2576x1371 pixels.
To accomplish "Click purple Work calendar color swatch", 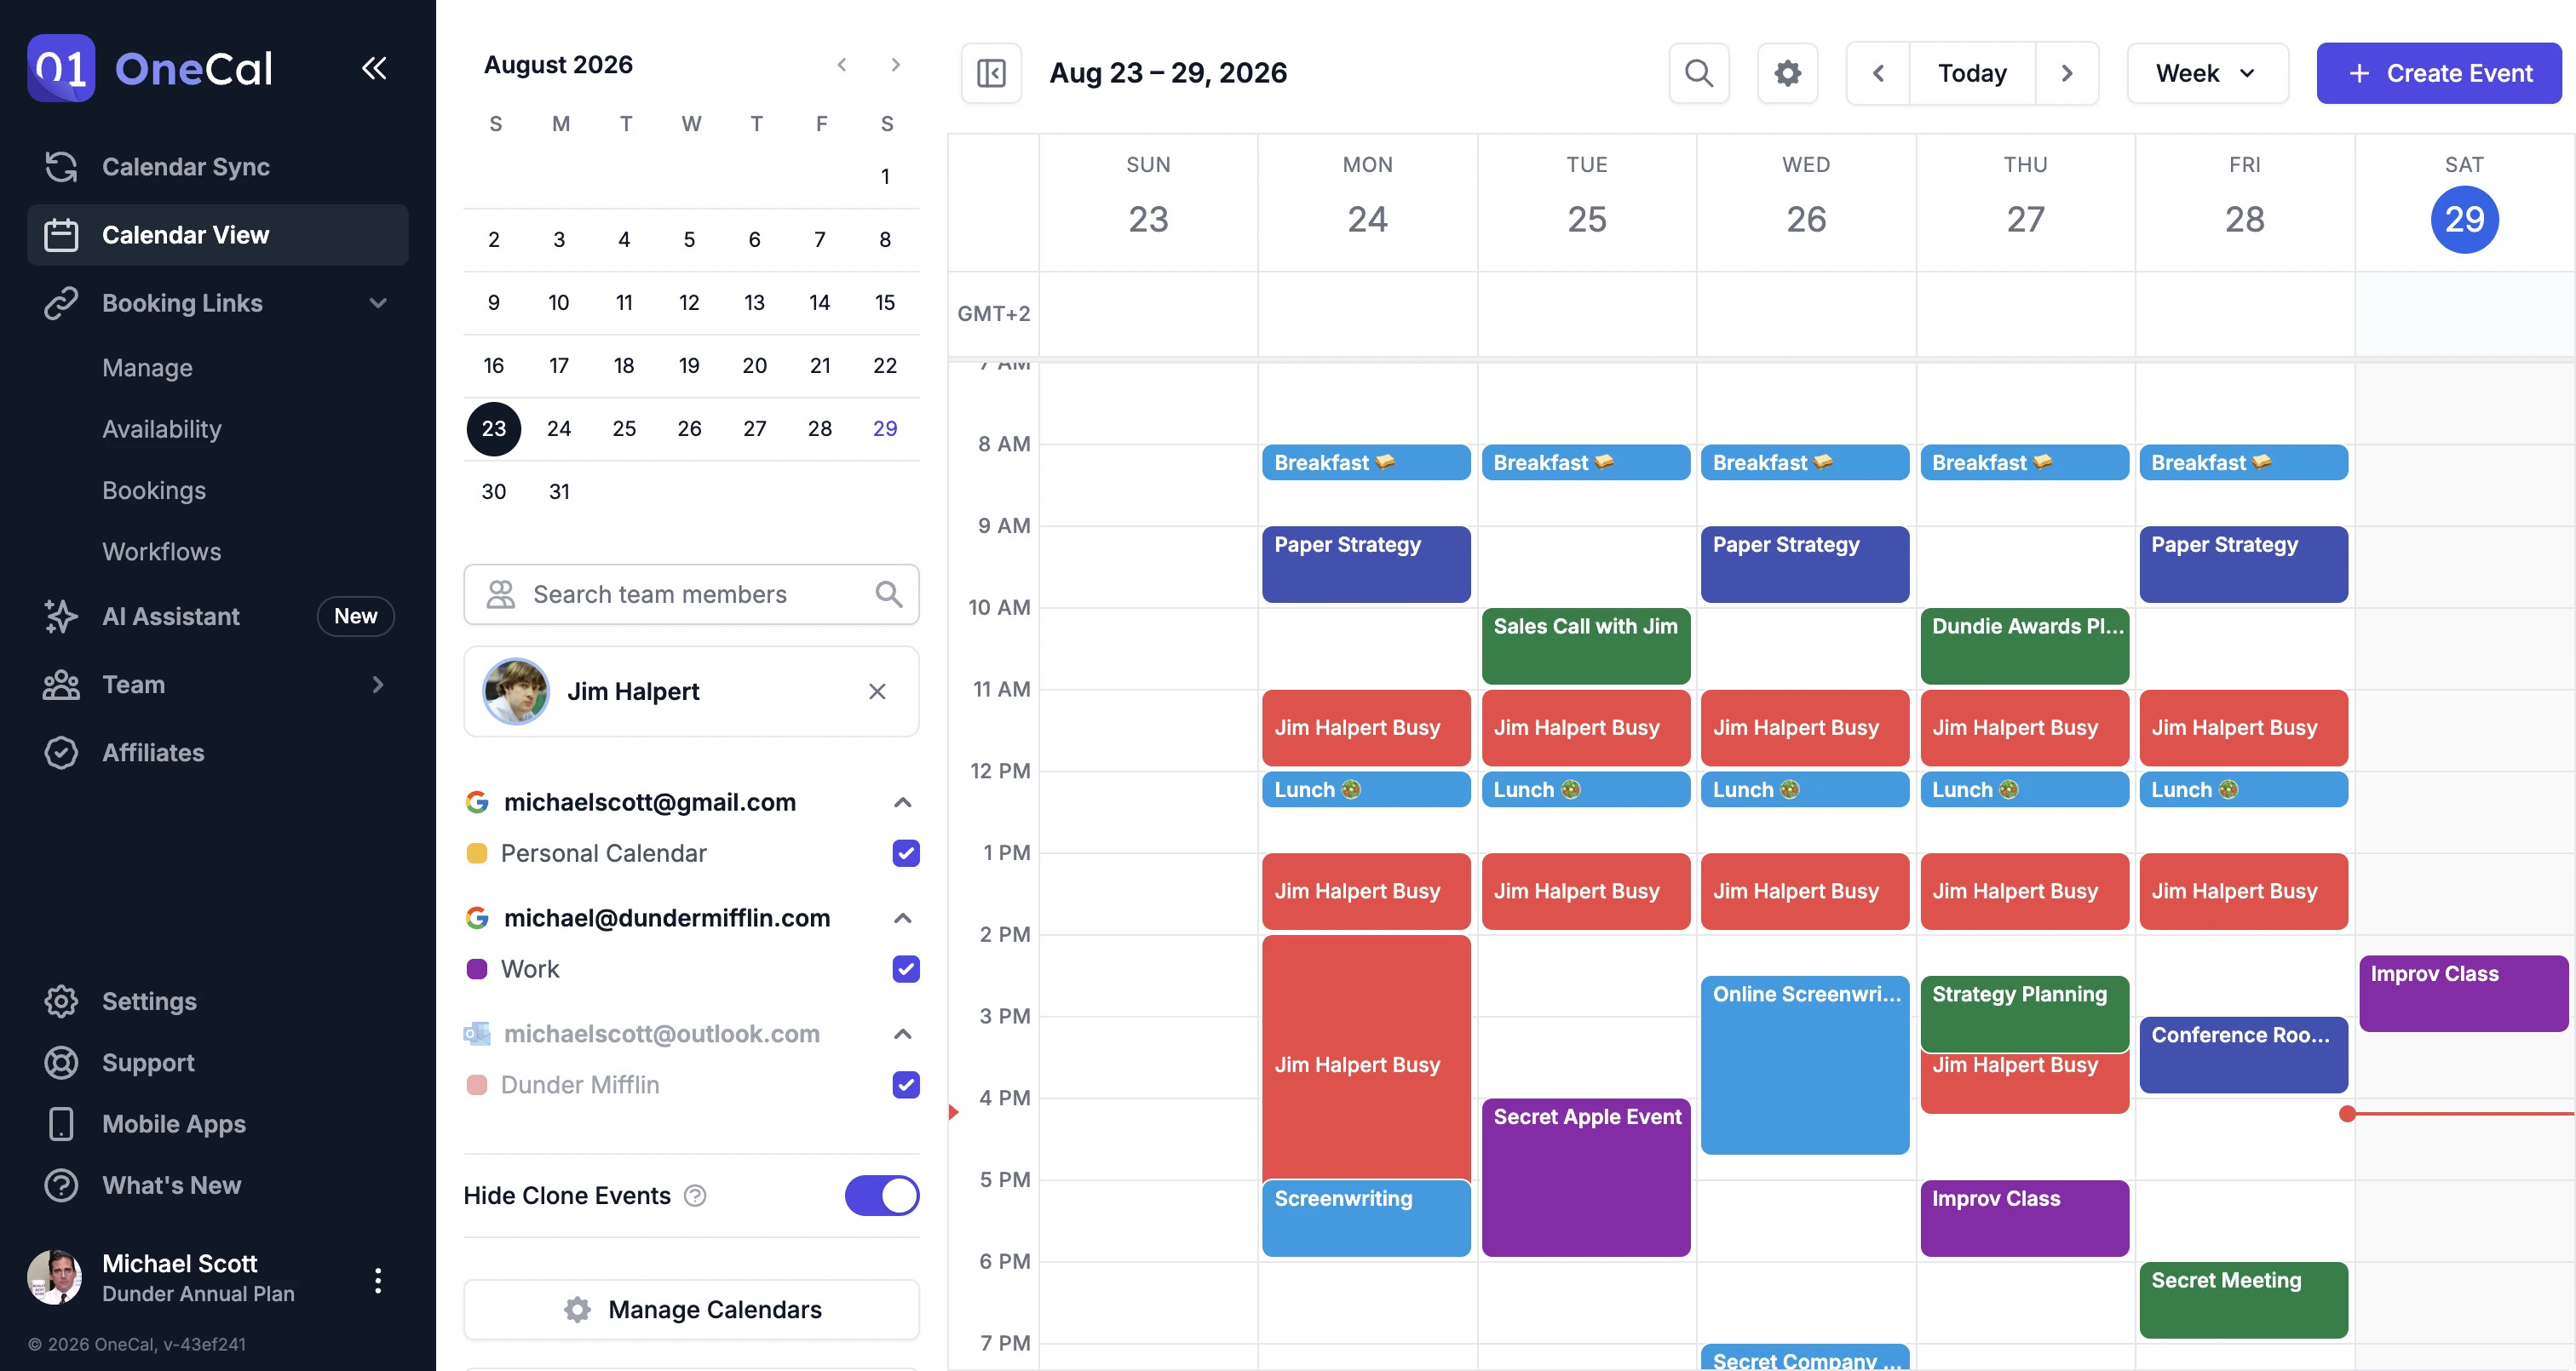I will point(477,969).
